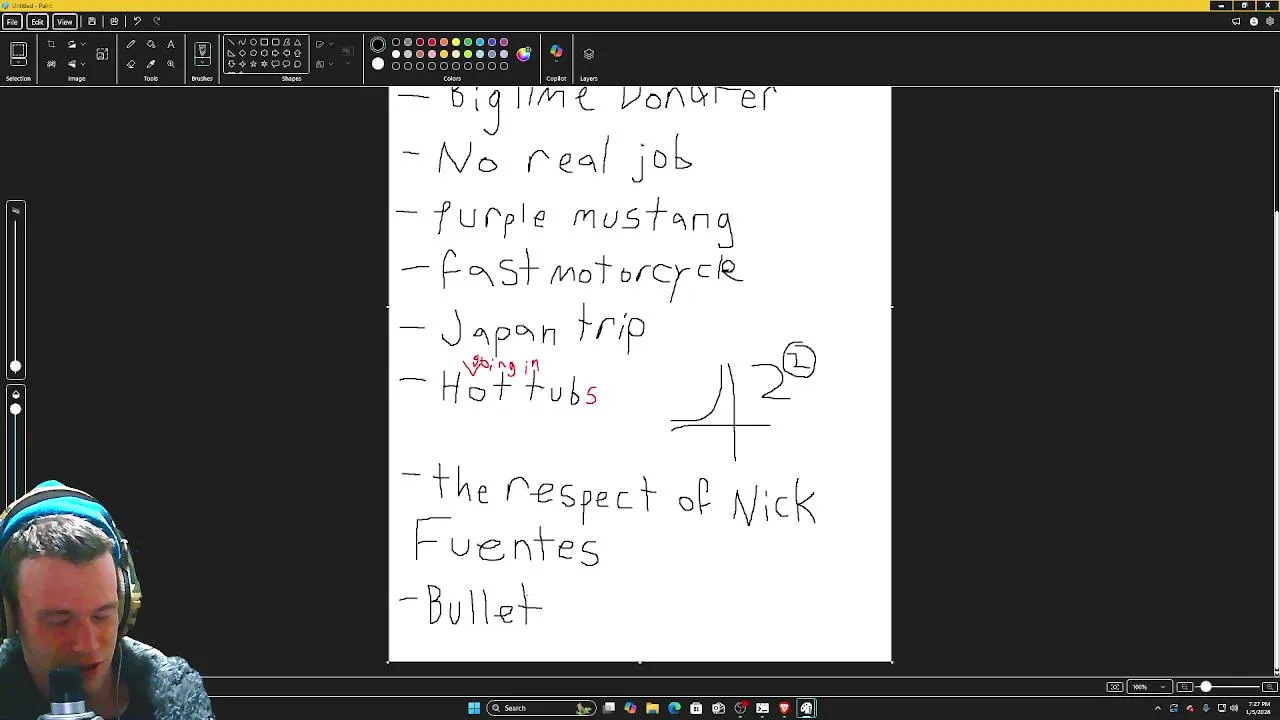The height and width of the screenshot is (720, 1280).
Task: Click the vertical canvas scrollbar
Action: (x=1276, y=150)
